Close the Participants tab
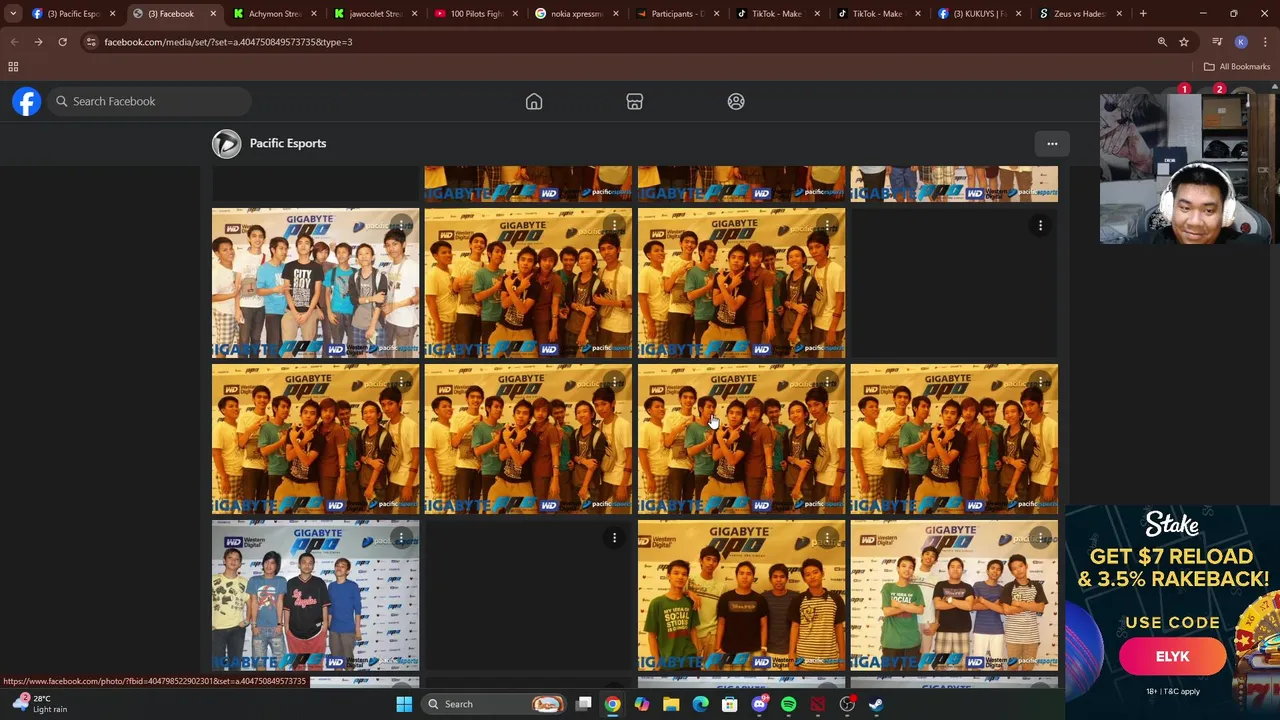This screenshot has width=1280, height=720. pos(716,14)
